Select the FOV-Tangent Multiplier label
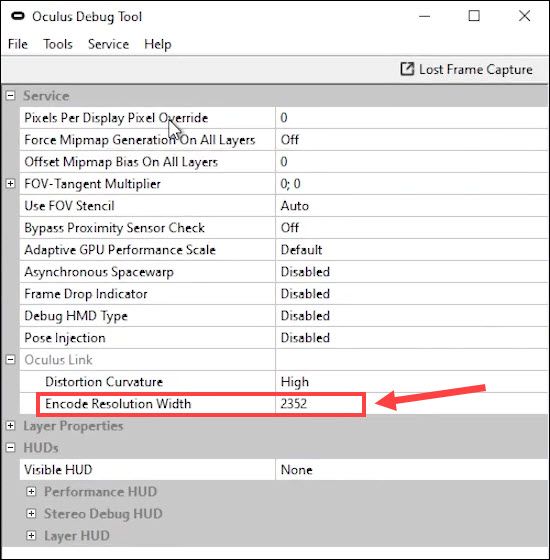The height and width of the screenshot is (560, 550). 92,184
